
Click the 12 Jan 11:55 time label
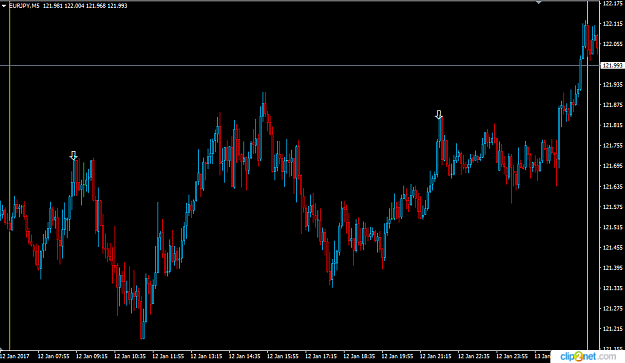tap(168, 356)
